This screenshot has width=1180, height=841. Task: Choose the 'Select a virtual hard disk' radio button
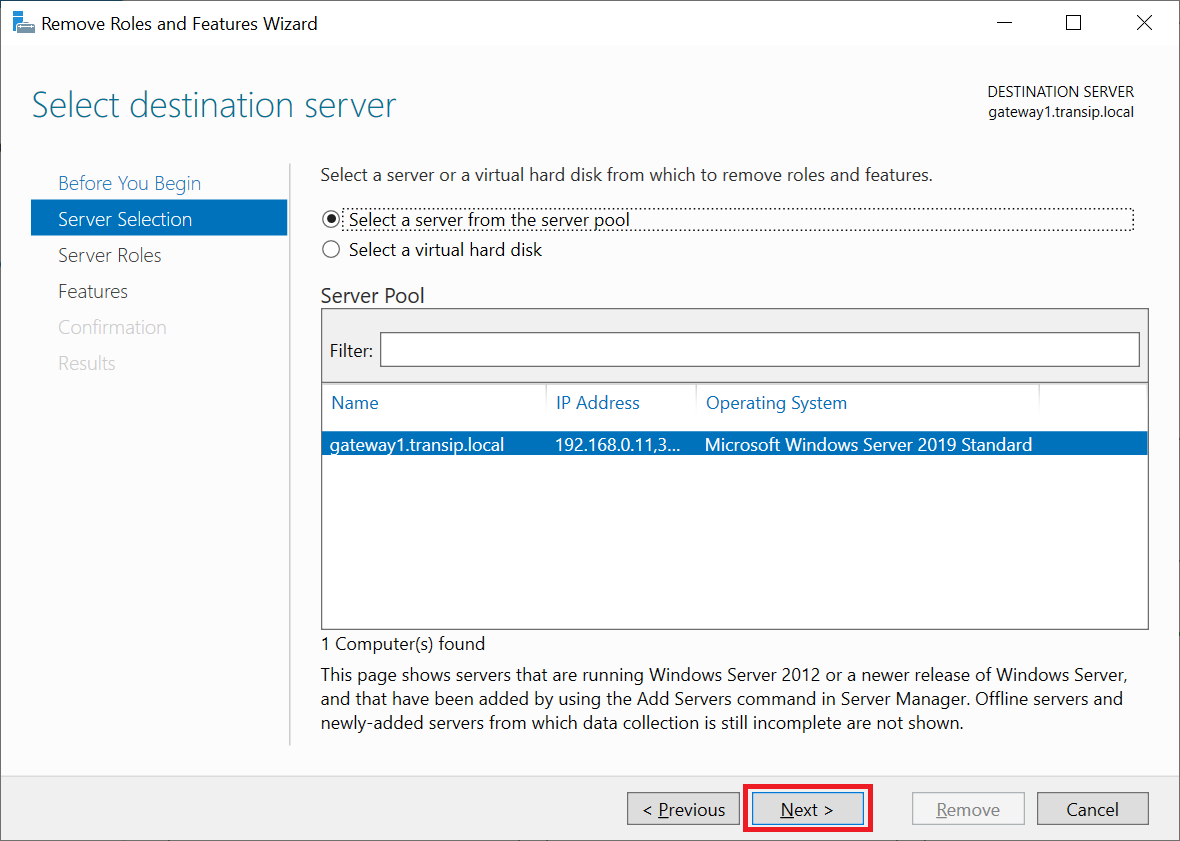click(332, 250)
